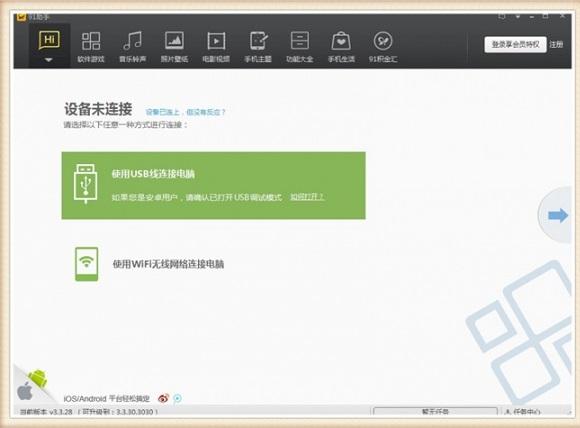Expand the arrow under the Hi icon
This screenshot has height=428, width=580.
click(49, 60)
